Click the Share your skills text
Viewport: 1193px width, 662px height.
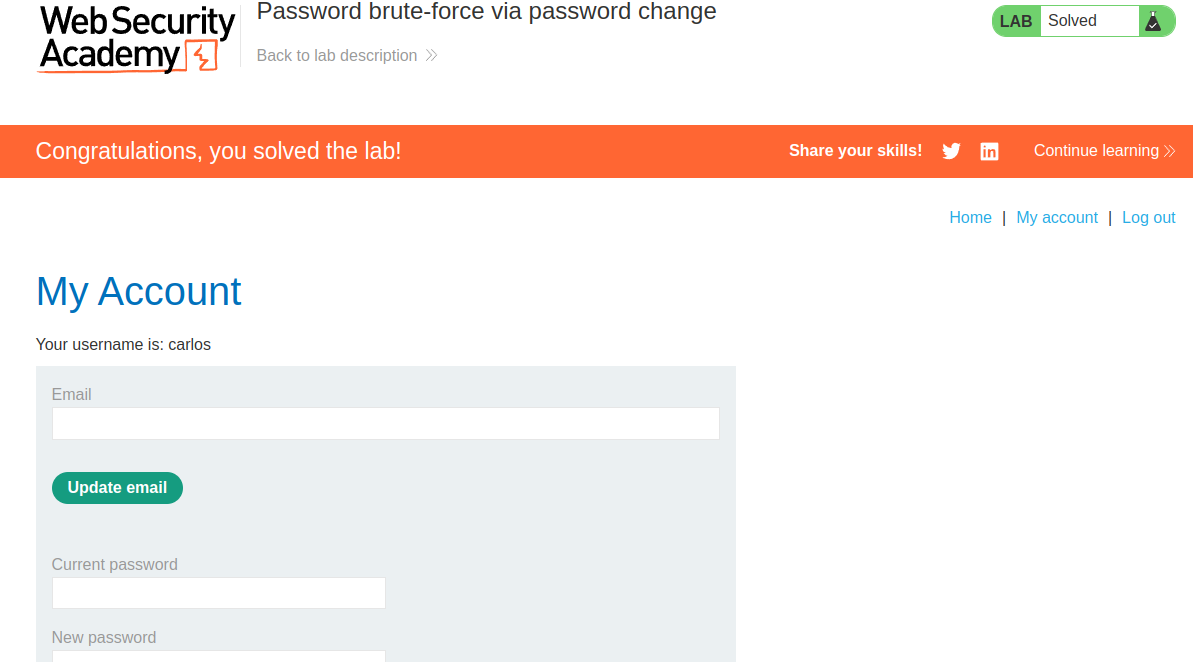point(855,151)
